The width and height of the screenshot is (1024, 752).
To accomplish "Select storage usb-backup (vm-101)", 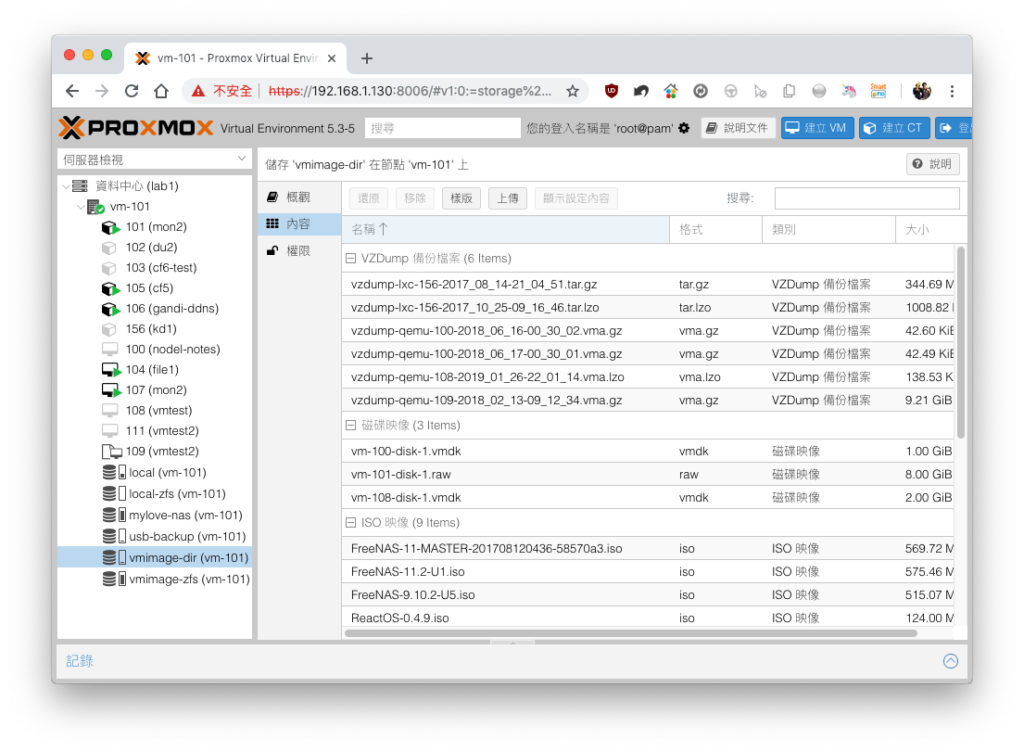I will [x=187, y=536].
